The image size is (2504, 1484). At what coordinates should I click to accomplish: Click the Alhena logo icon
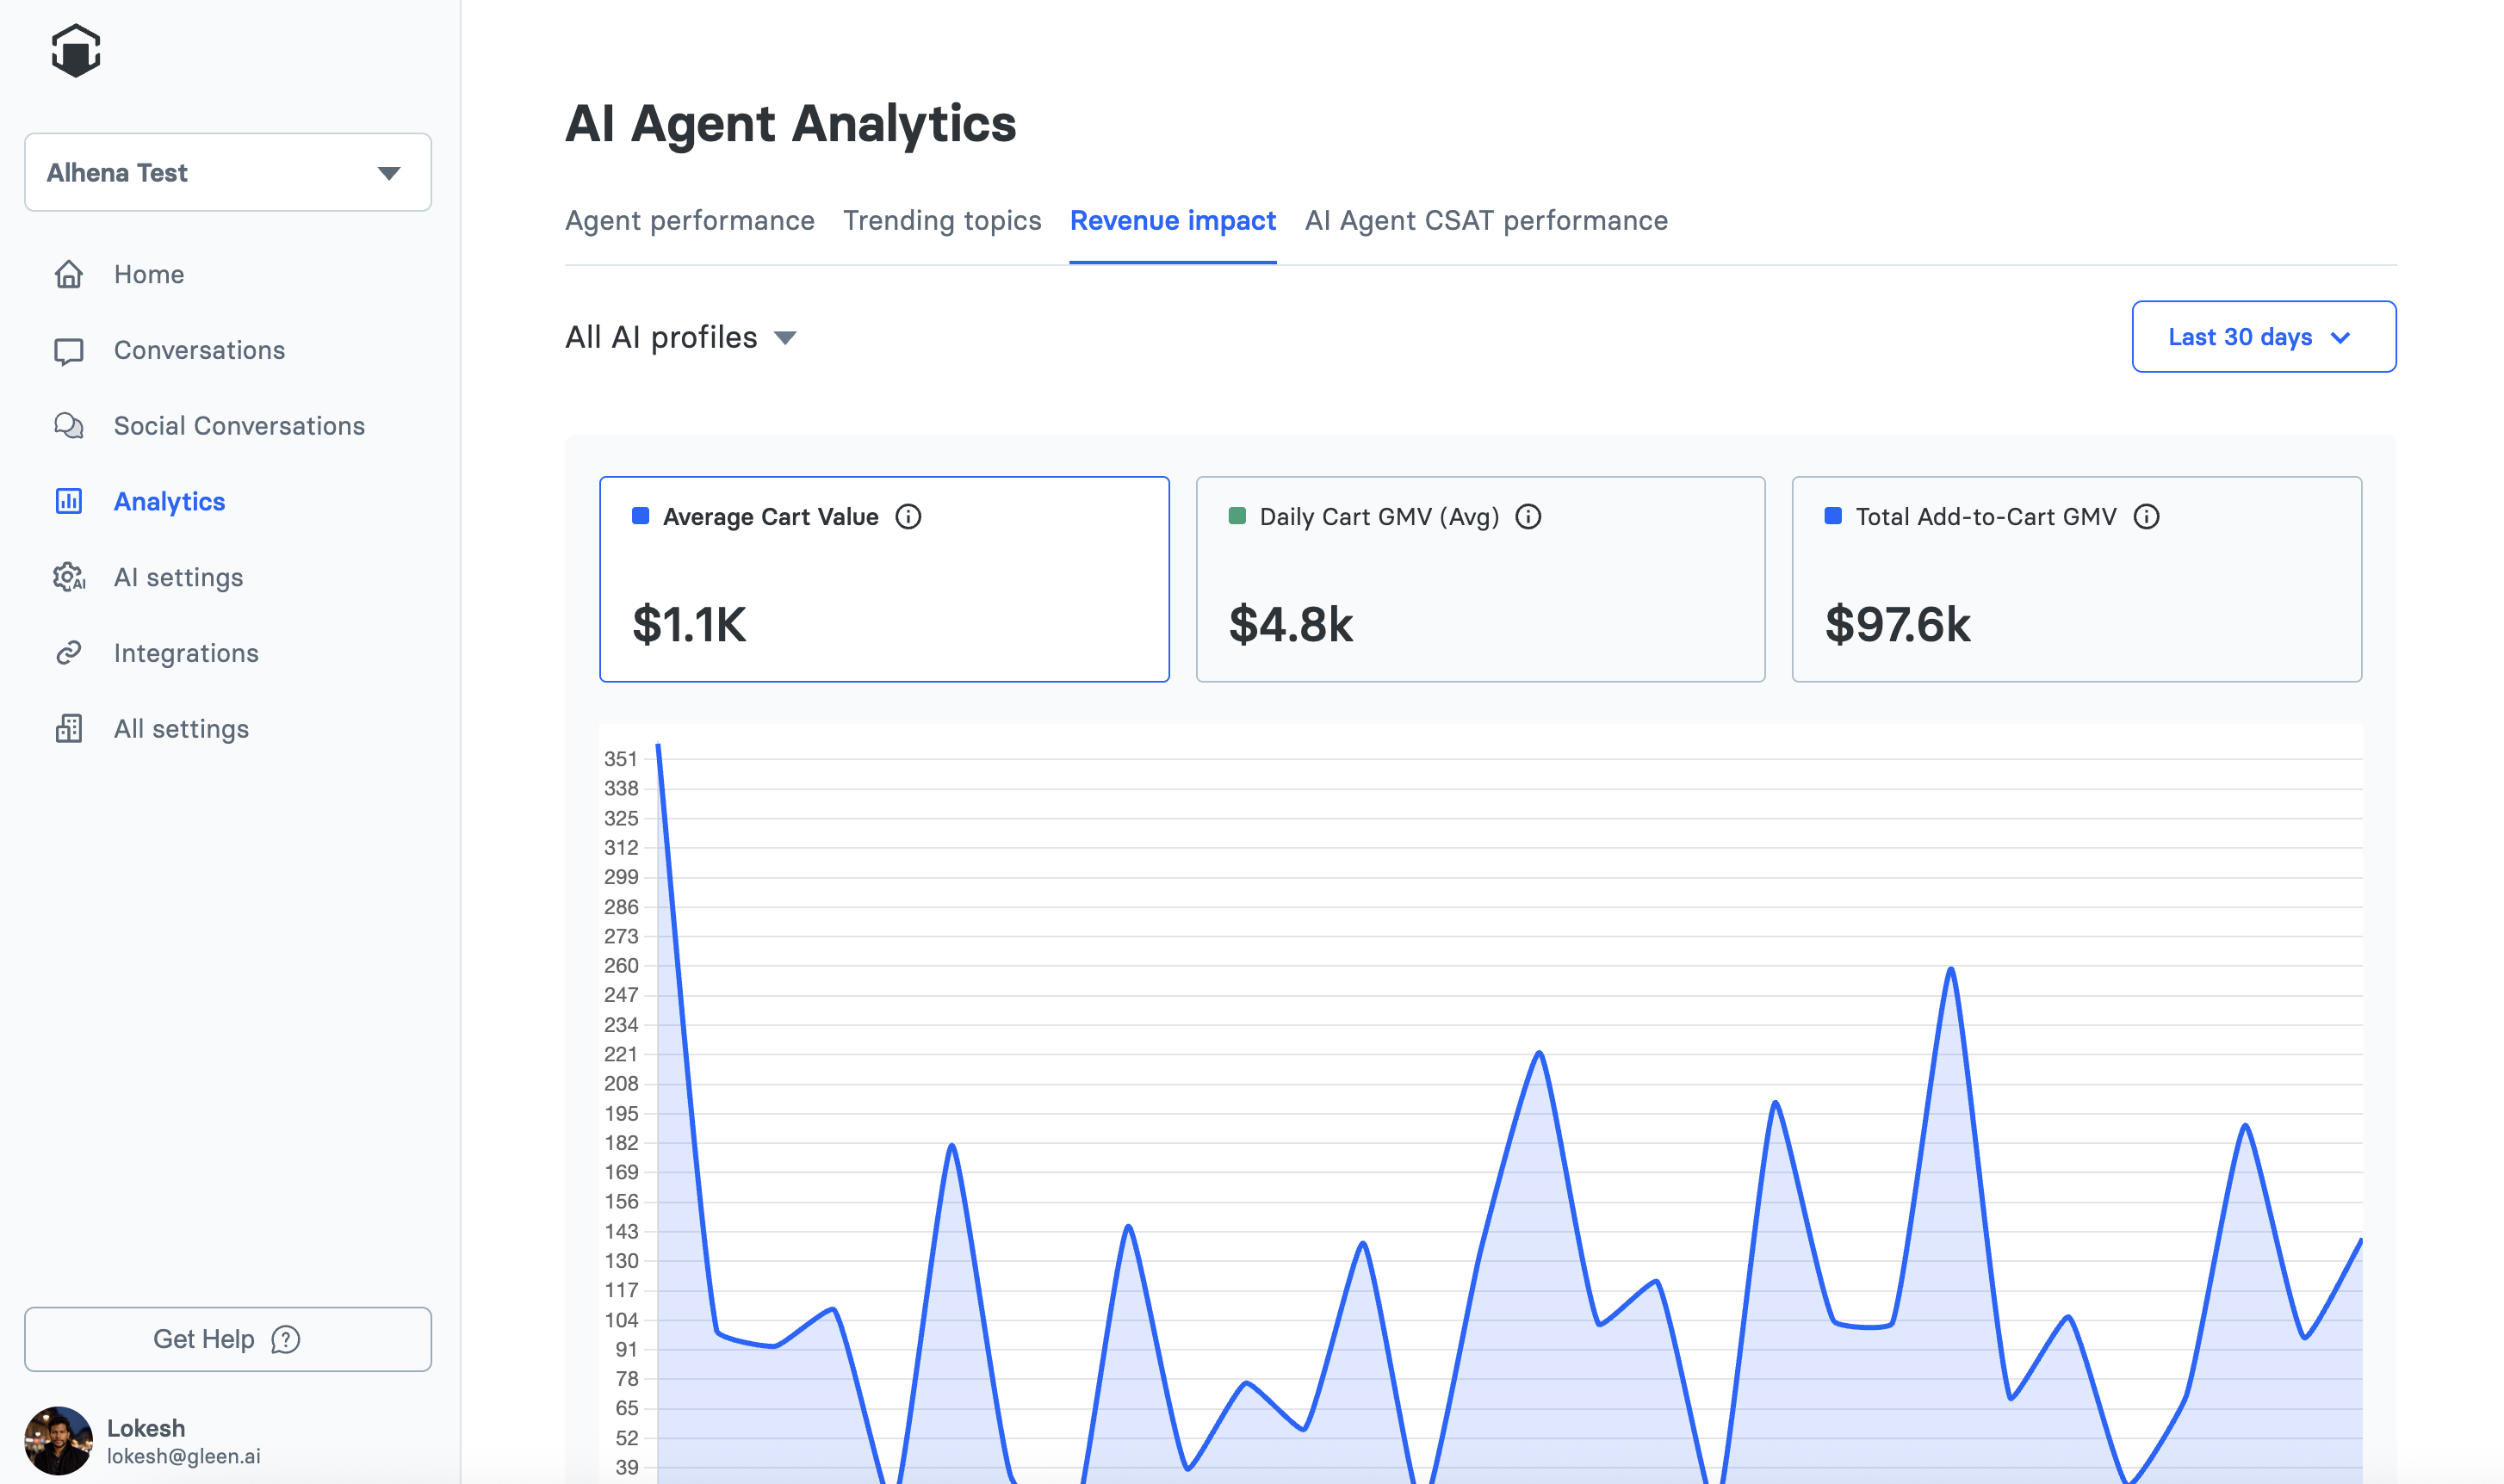tap(76, 50)
